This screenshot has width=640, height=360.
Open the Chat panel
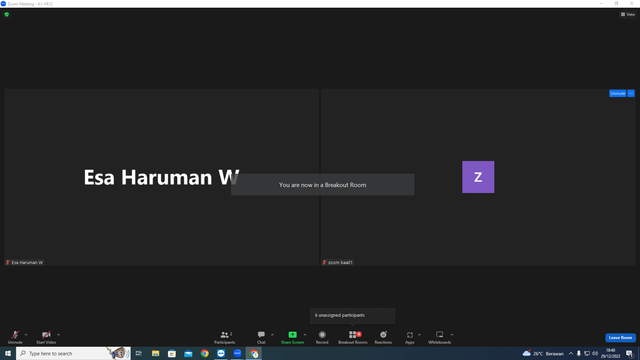coord(261,337)
